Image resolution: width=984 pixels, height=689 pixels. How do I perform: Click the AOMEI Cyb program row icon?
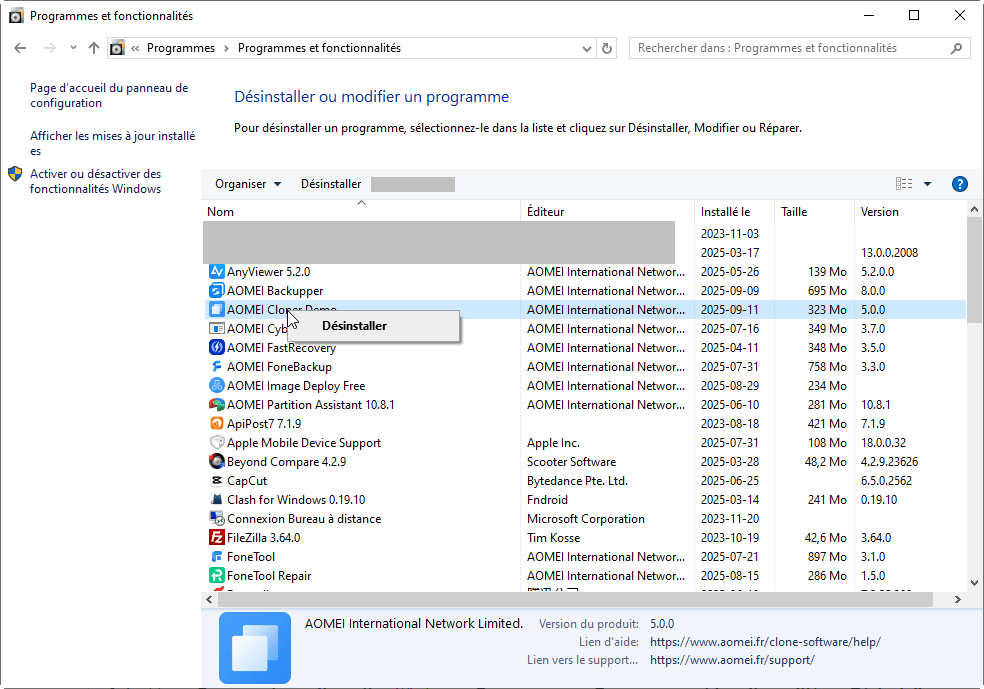pyautogui.click(x=217, y=329)
